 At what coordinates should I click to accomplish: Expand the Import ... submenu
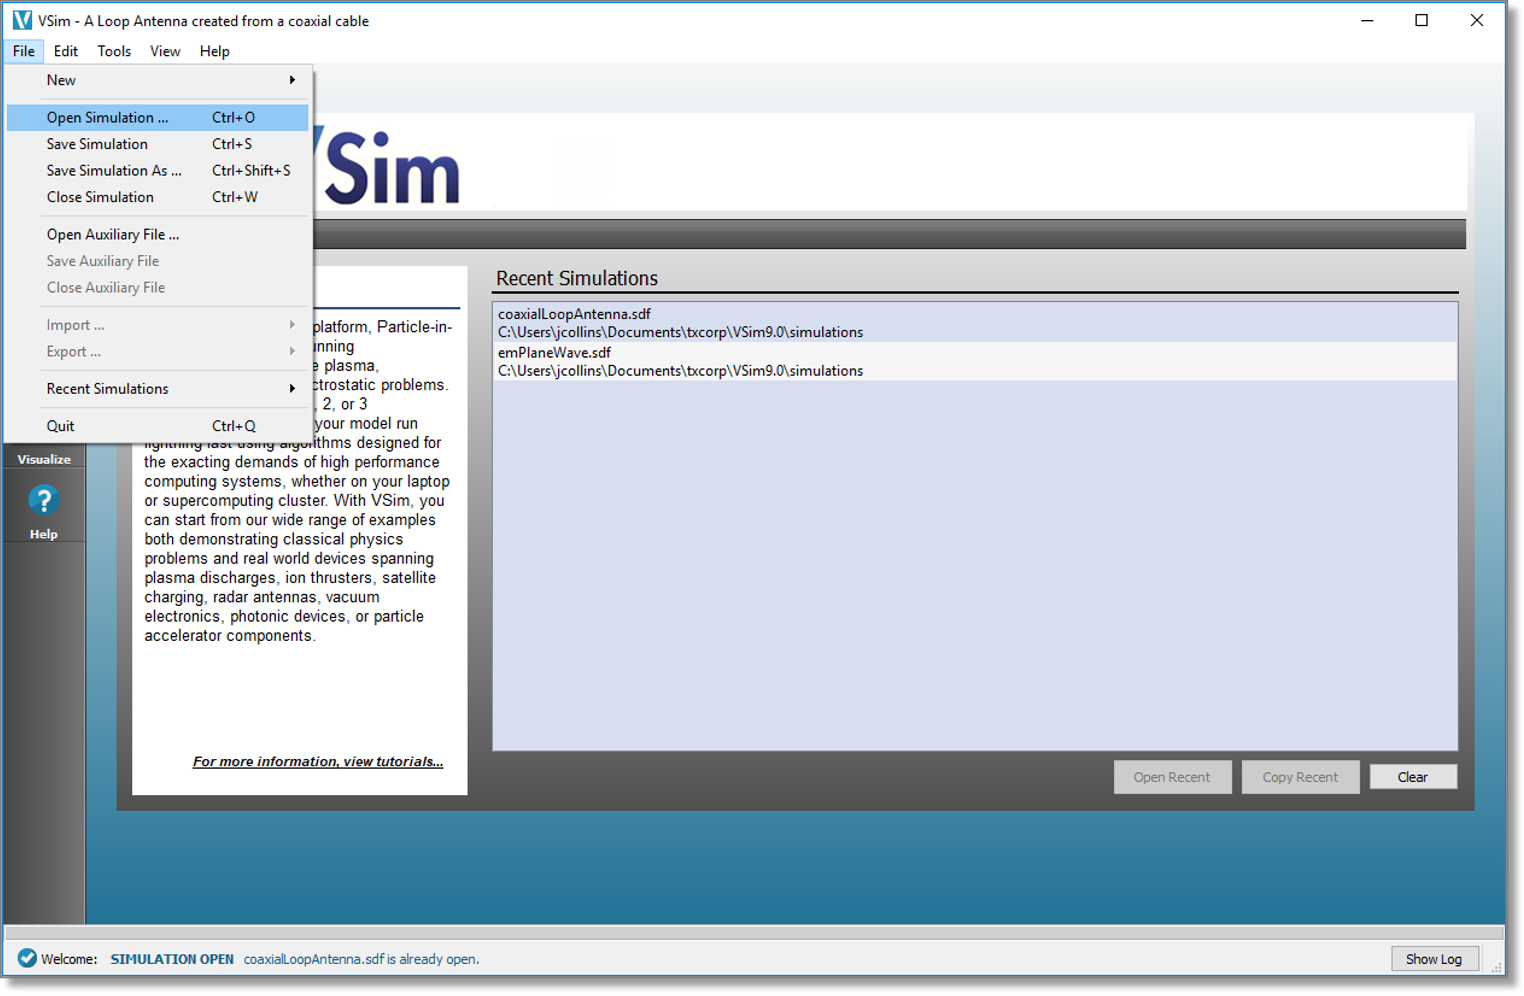(x=158, y=325)
